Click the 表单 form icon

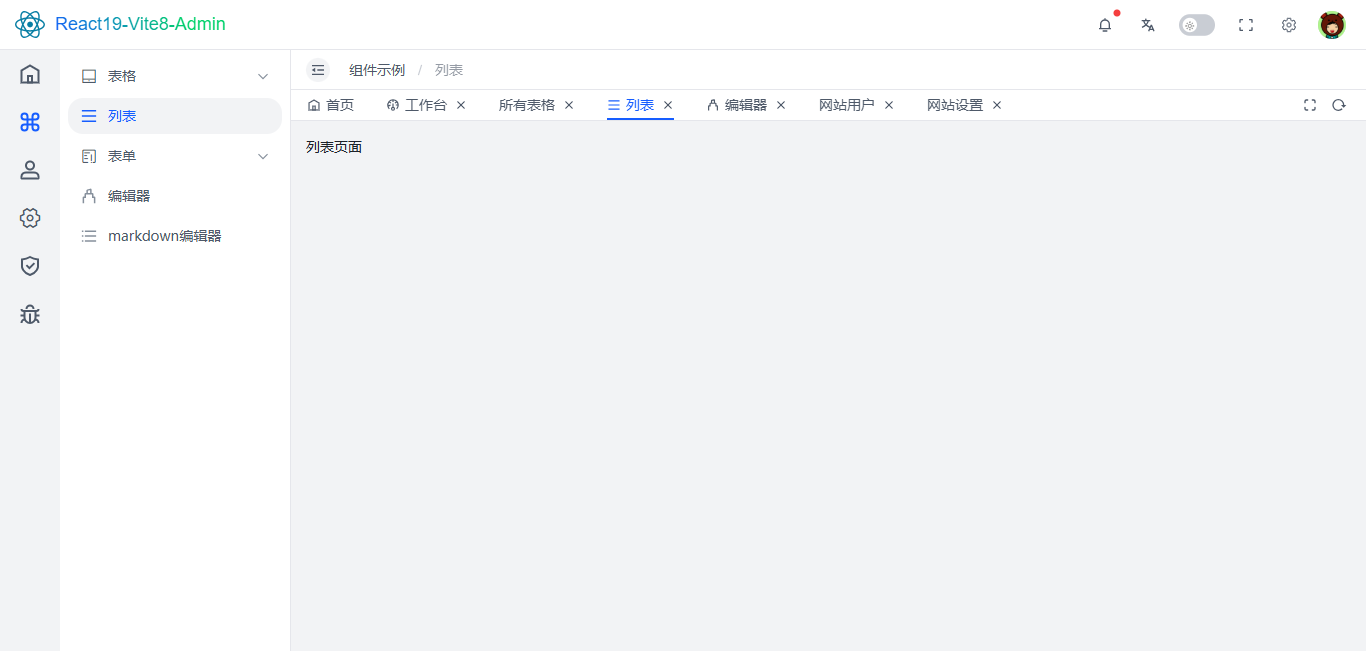click(89, 156)
